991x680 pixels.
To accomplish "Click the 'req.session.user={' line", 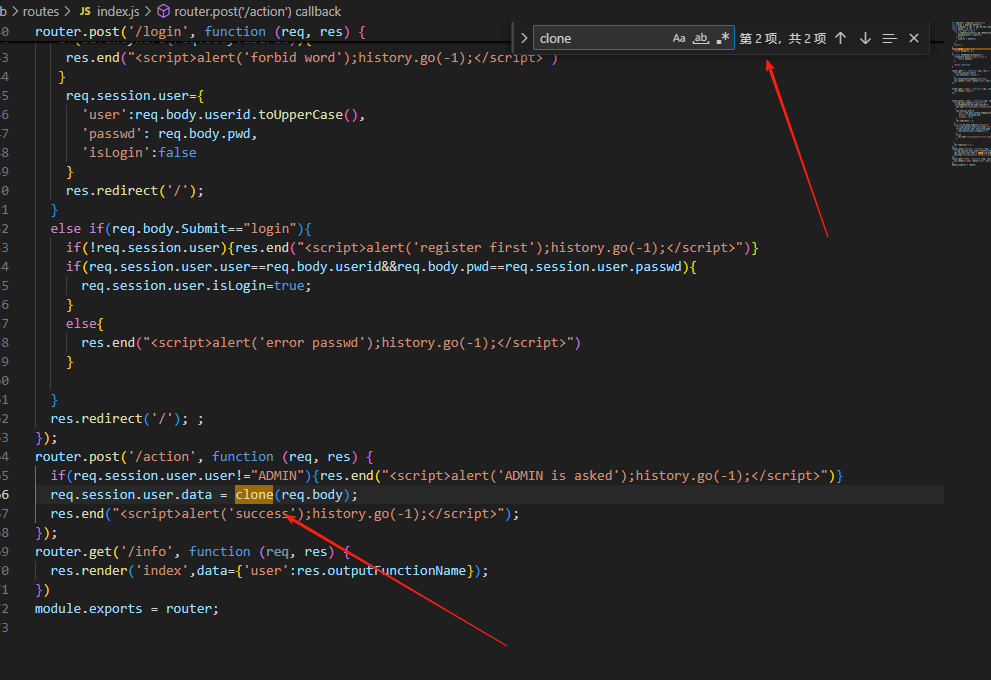I will point(135,95).
